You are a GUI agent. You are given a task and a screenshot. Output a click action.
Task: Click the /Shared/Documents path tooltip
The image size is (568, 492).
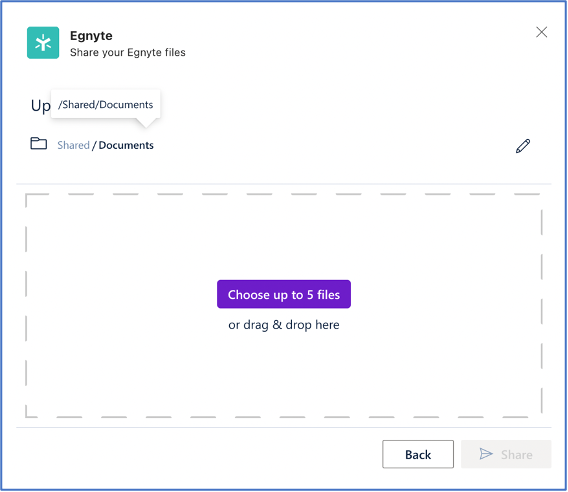coord(105,104)
